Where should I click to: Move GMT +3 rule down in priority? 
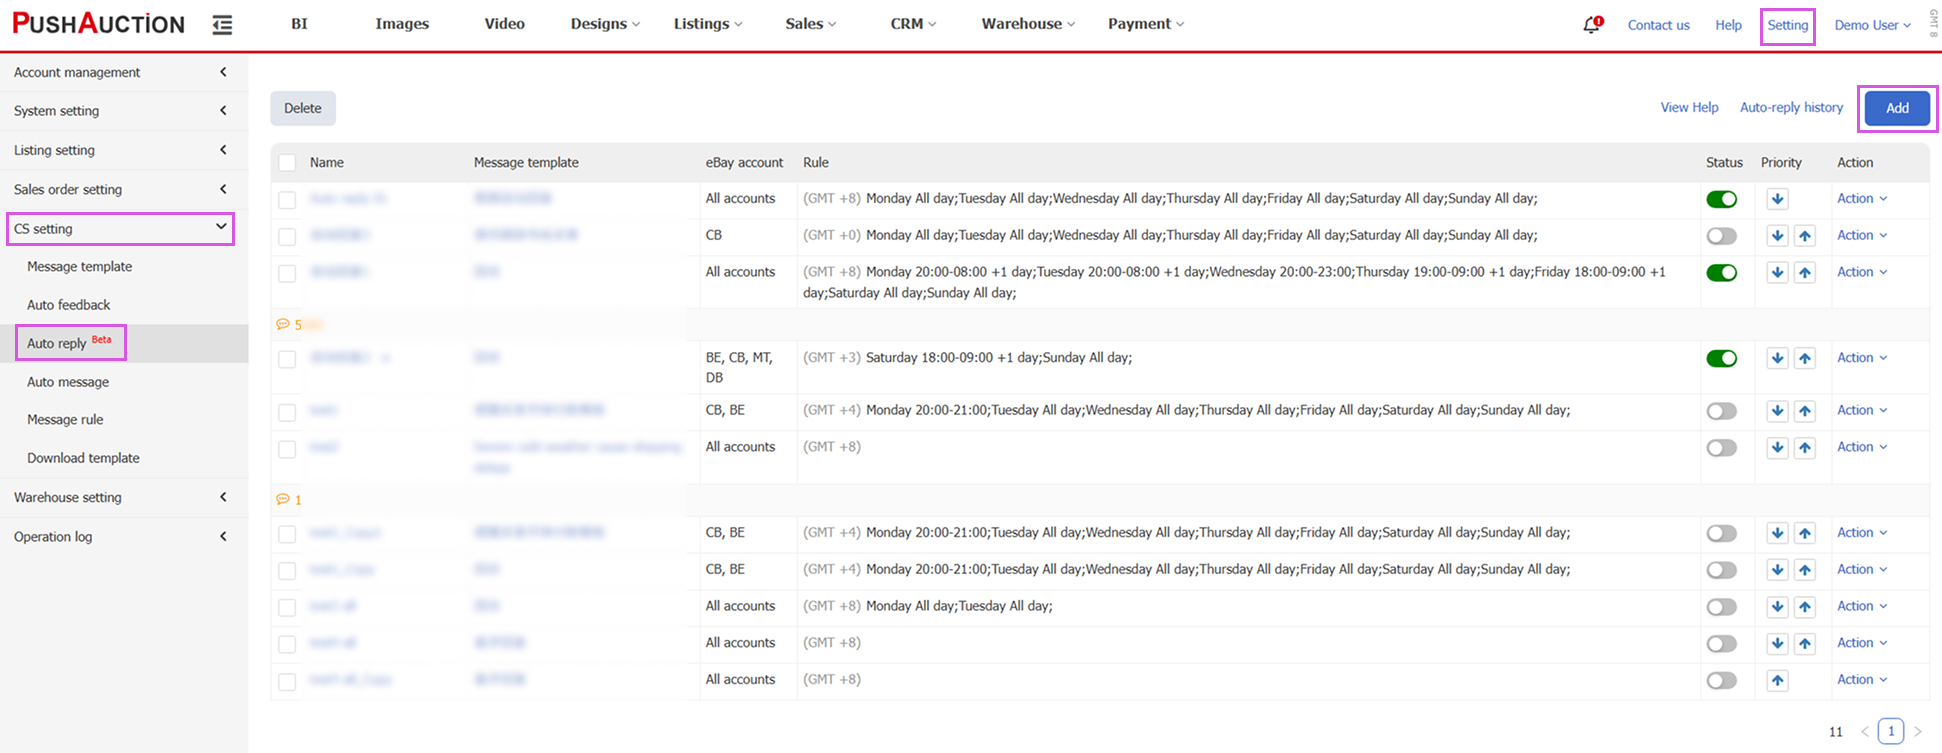(x=1776, y=358)
